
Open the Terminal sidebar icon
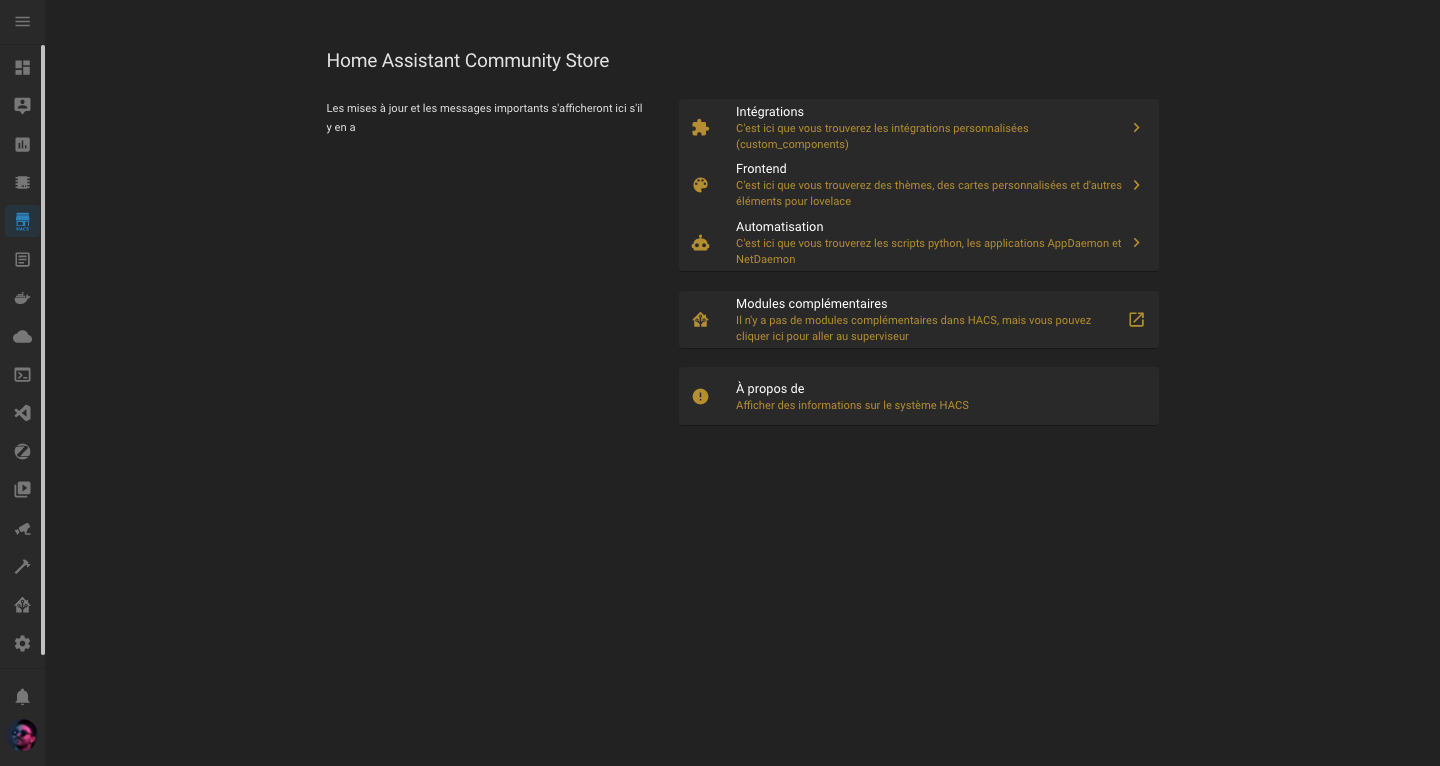pyautogui.click(x=22, y=375)
